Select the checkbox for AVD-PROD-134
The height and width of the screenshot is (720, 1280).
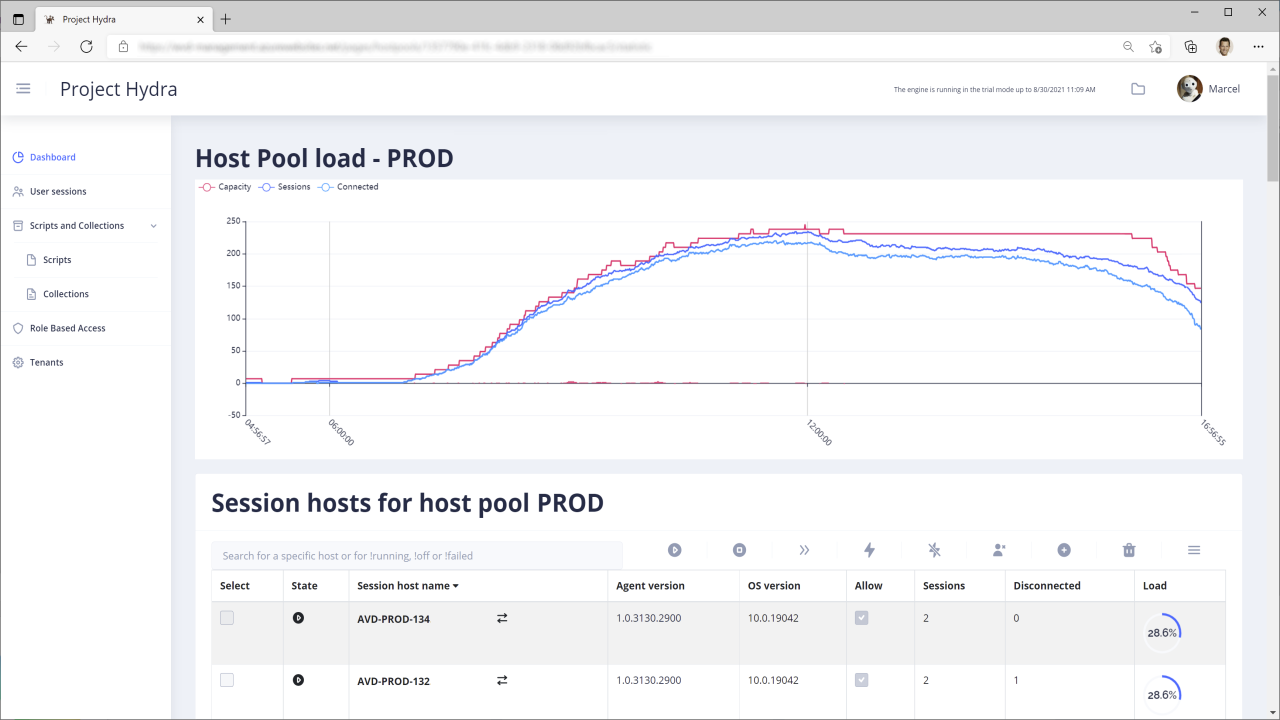point(227,618)
